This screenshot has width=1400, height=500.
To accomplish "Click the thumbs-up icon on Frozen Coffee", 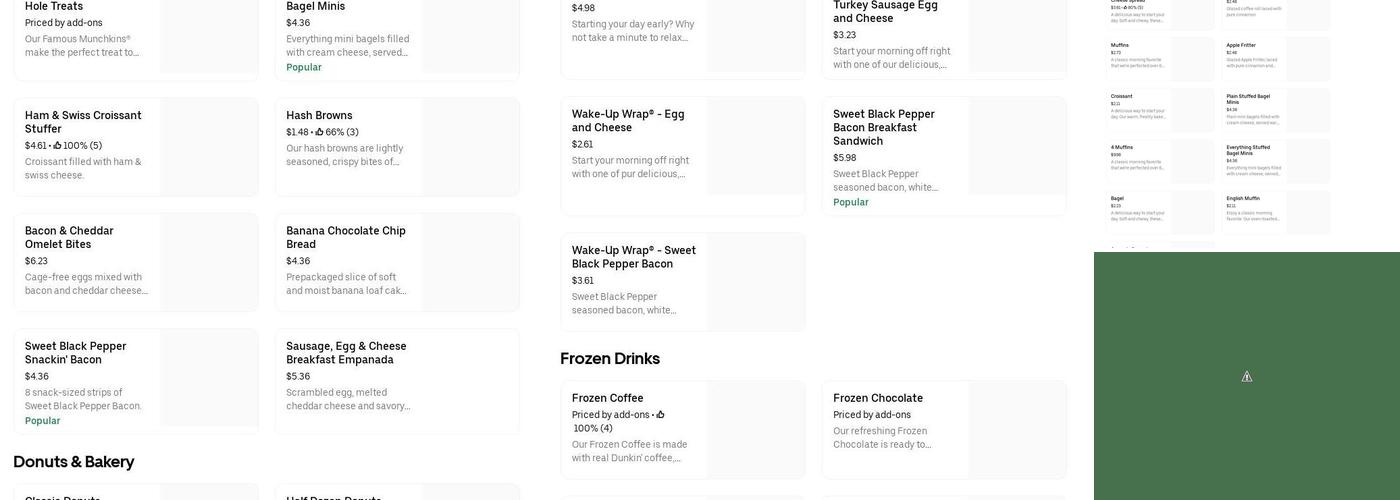I will pyautogui.click(x=660, y=415).
